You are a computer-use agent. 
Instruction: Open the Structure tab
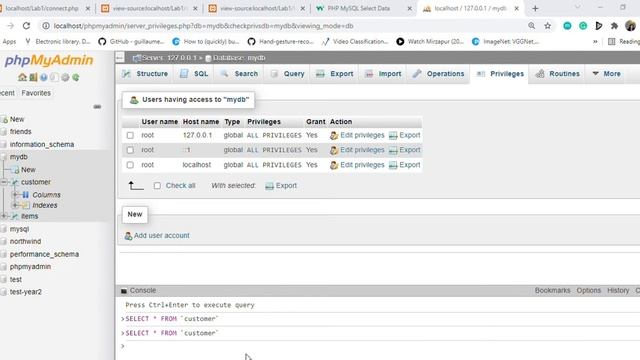145,74
